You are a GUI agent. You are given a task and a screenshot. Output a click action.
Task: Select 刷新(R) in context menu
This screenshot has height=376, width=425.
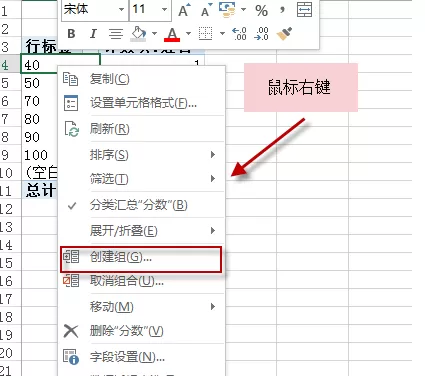[141, 129]
